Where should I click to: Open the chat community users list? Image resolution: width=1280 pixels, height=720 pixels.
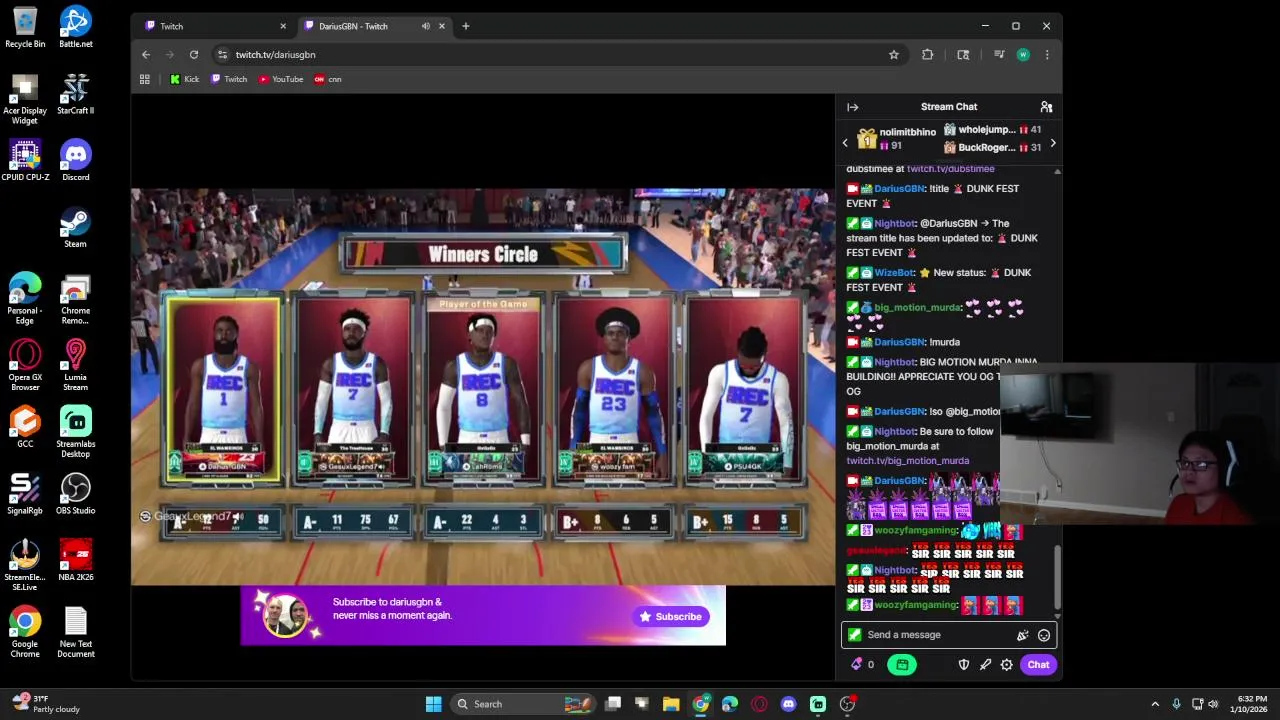click(1046, 107)
